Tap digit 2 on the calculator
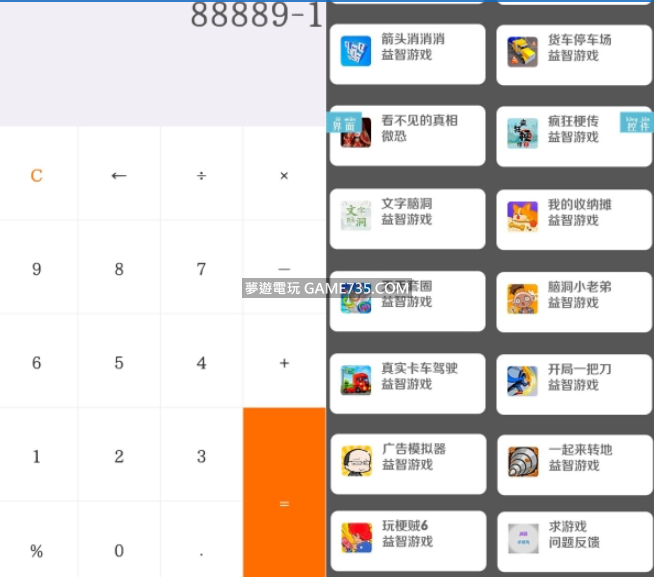This screenshot has width=654, height=577. tap(119, 456)
